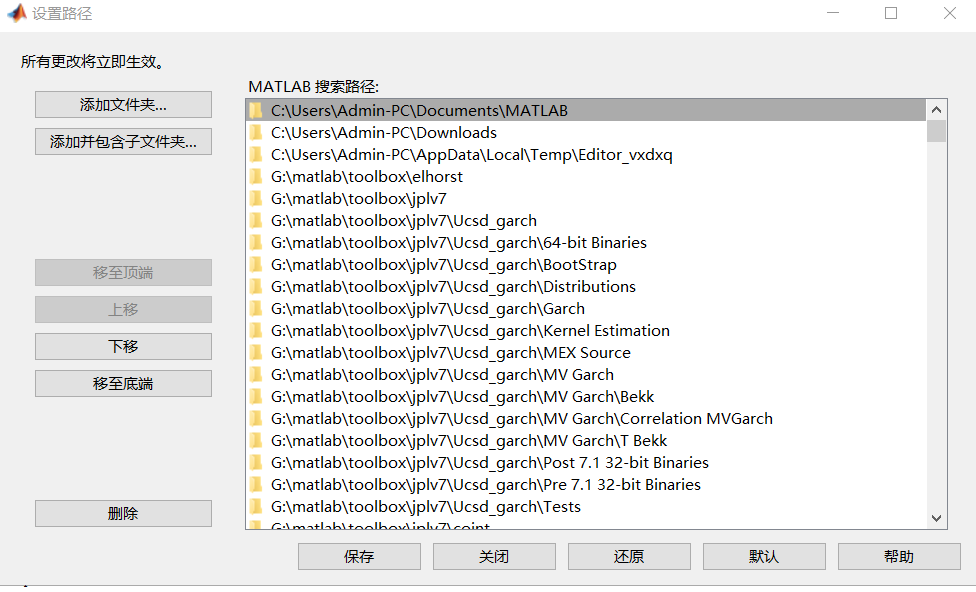Select Post 7.1 32-bit Binaries entry
976x592 pixels.
(x=586, y=463)
